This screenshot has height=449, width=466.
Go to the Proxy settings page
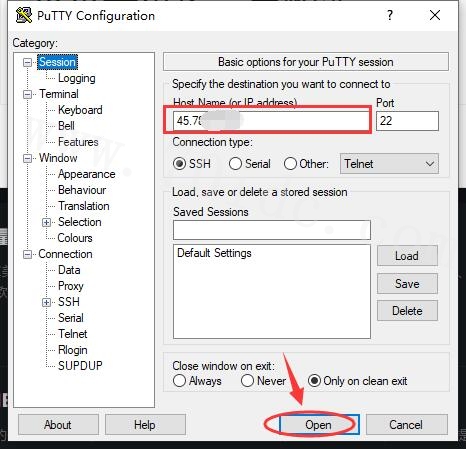(71, 286)
